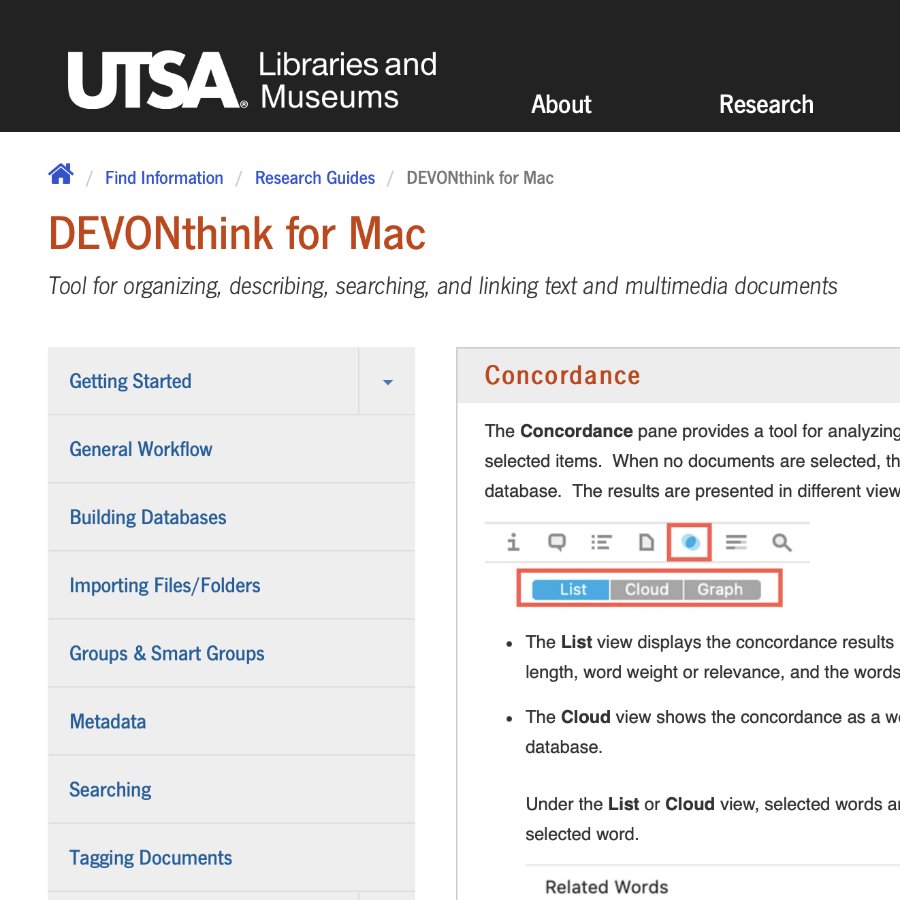Open the About menu
Screen dimensions: 900x900
tap(561, 104)
